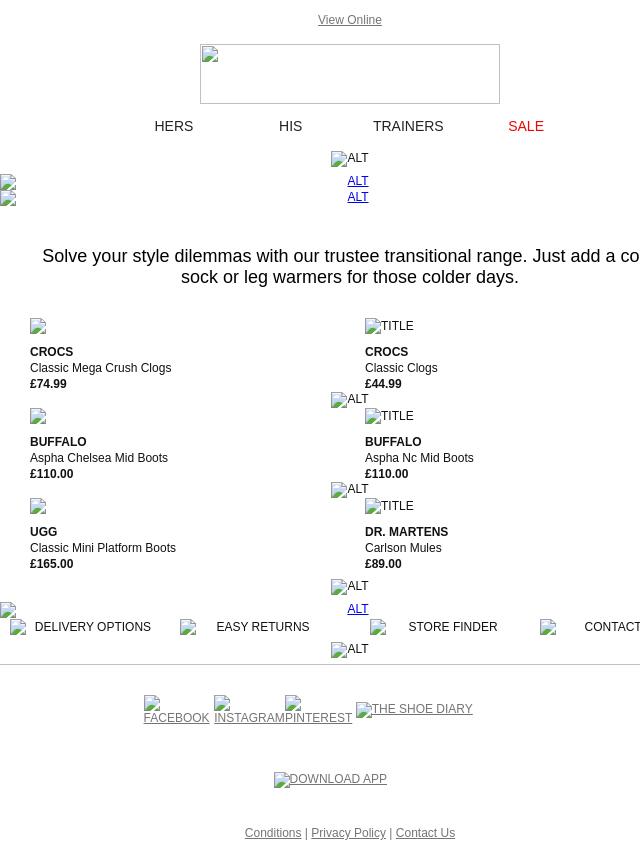Open the HIS navigation item
This screenshot has width=640, height=854.
click(x=290, y=126)
